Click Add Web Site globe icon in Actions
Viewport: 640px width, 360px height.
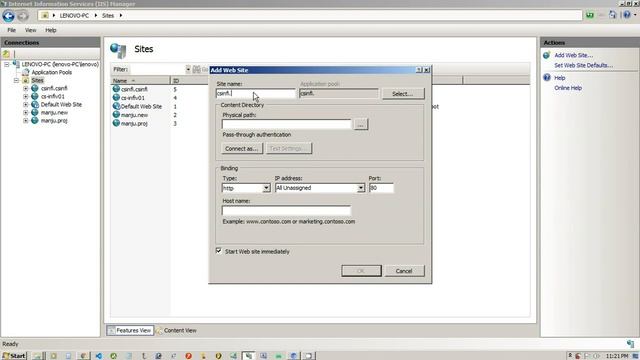tap(547, 55)
